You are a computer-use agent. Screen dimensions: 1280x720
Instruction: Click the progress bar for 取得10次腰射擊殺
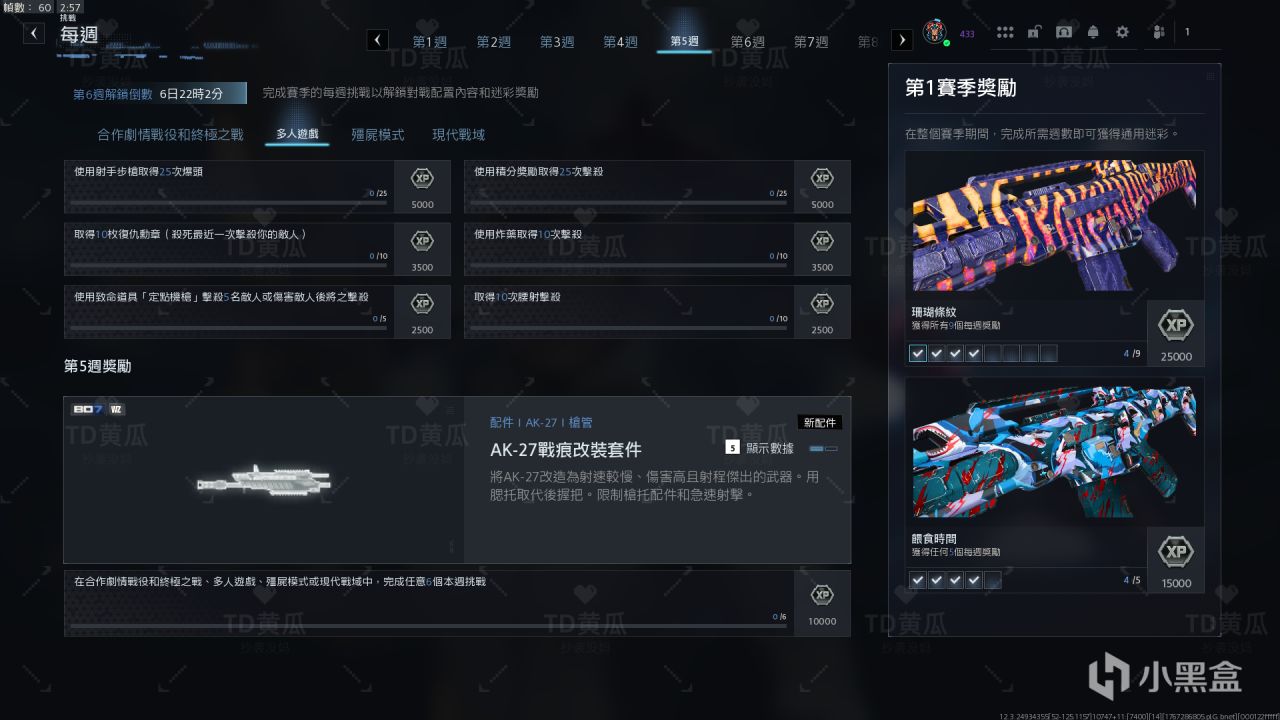(629, 327)
